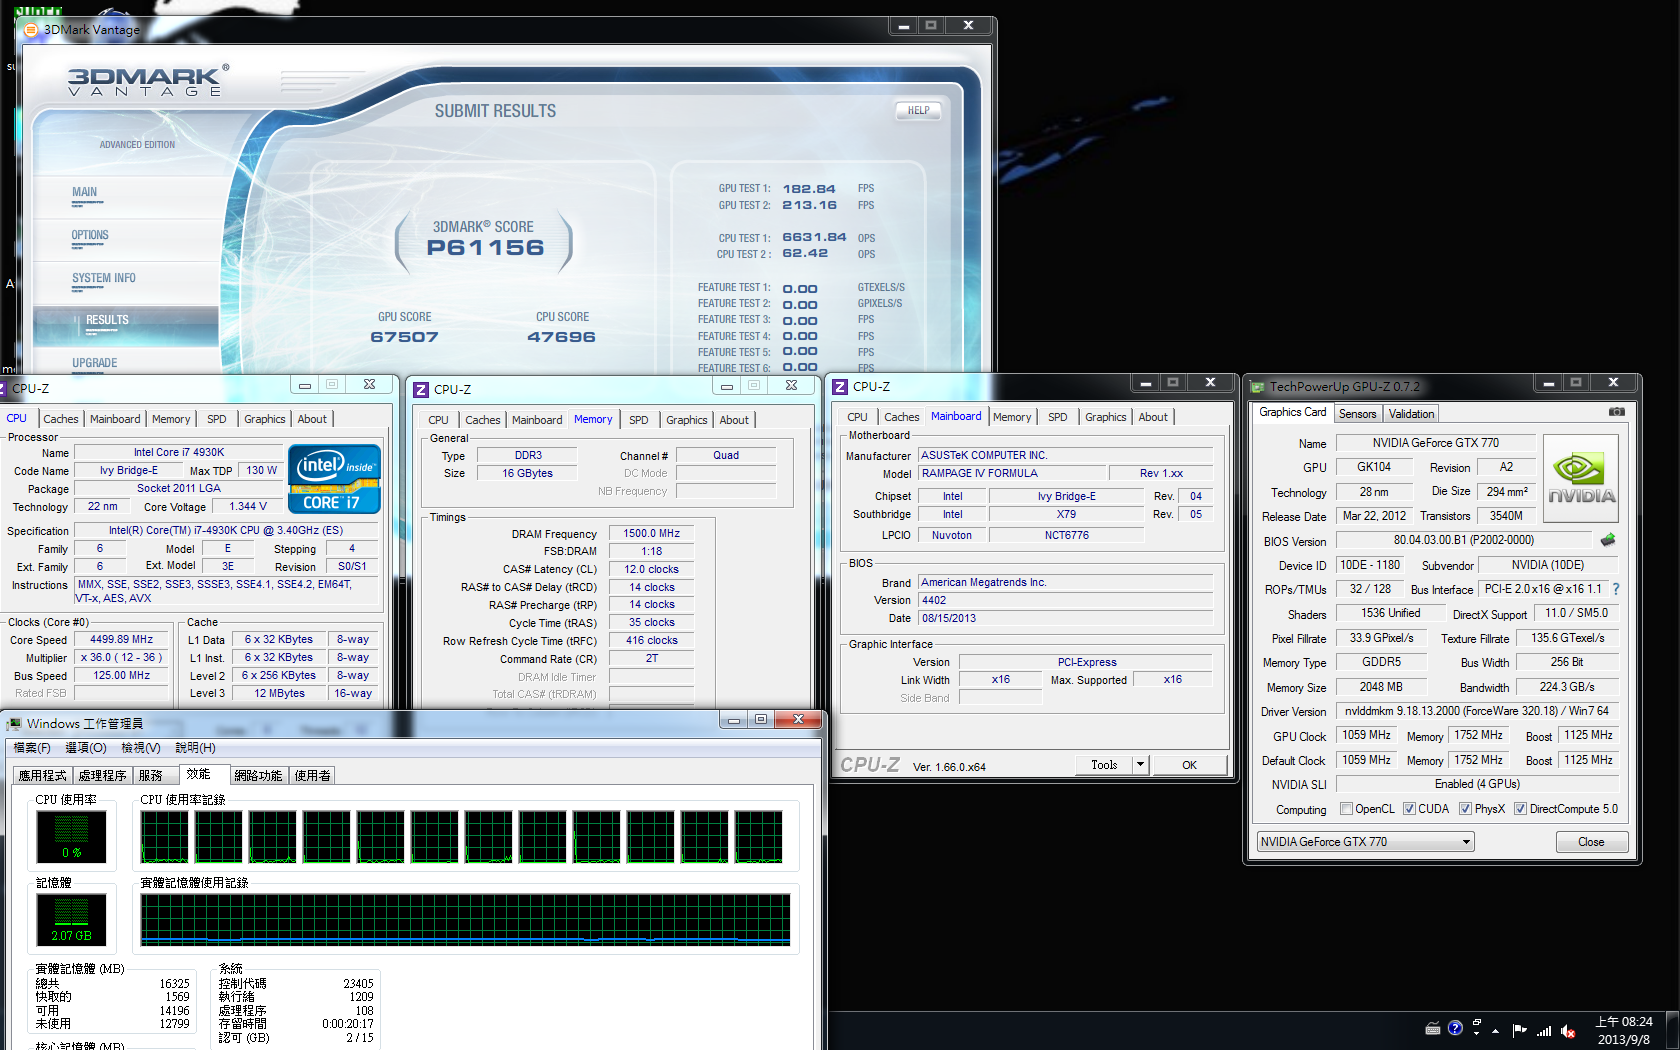Switch to the Sensors tab in GPU-Z
This screenshot has height=1050, width=1680.
(1357, 414)
